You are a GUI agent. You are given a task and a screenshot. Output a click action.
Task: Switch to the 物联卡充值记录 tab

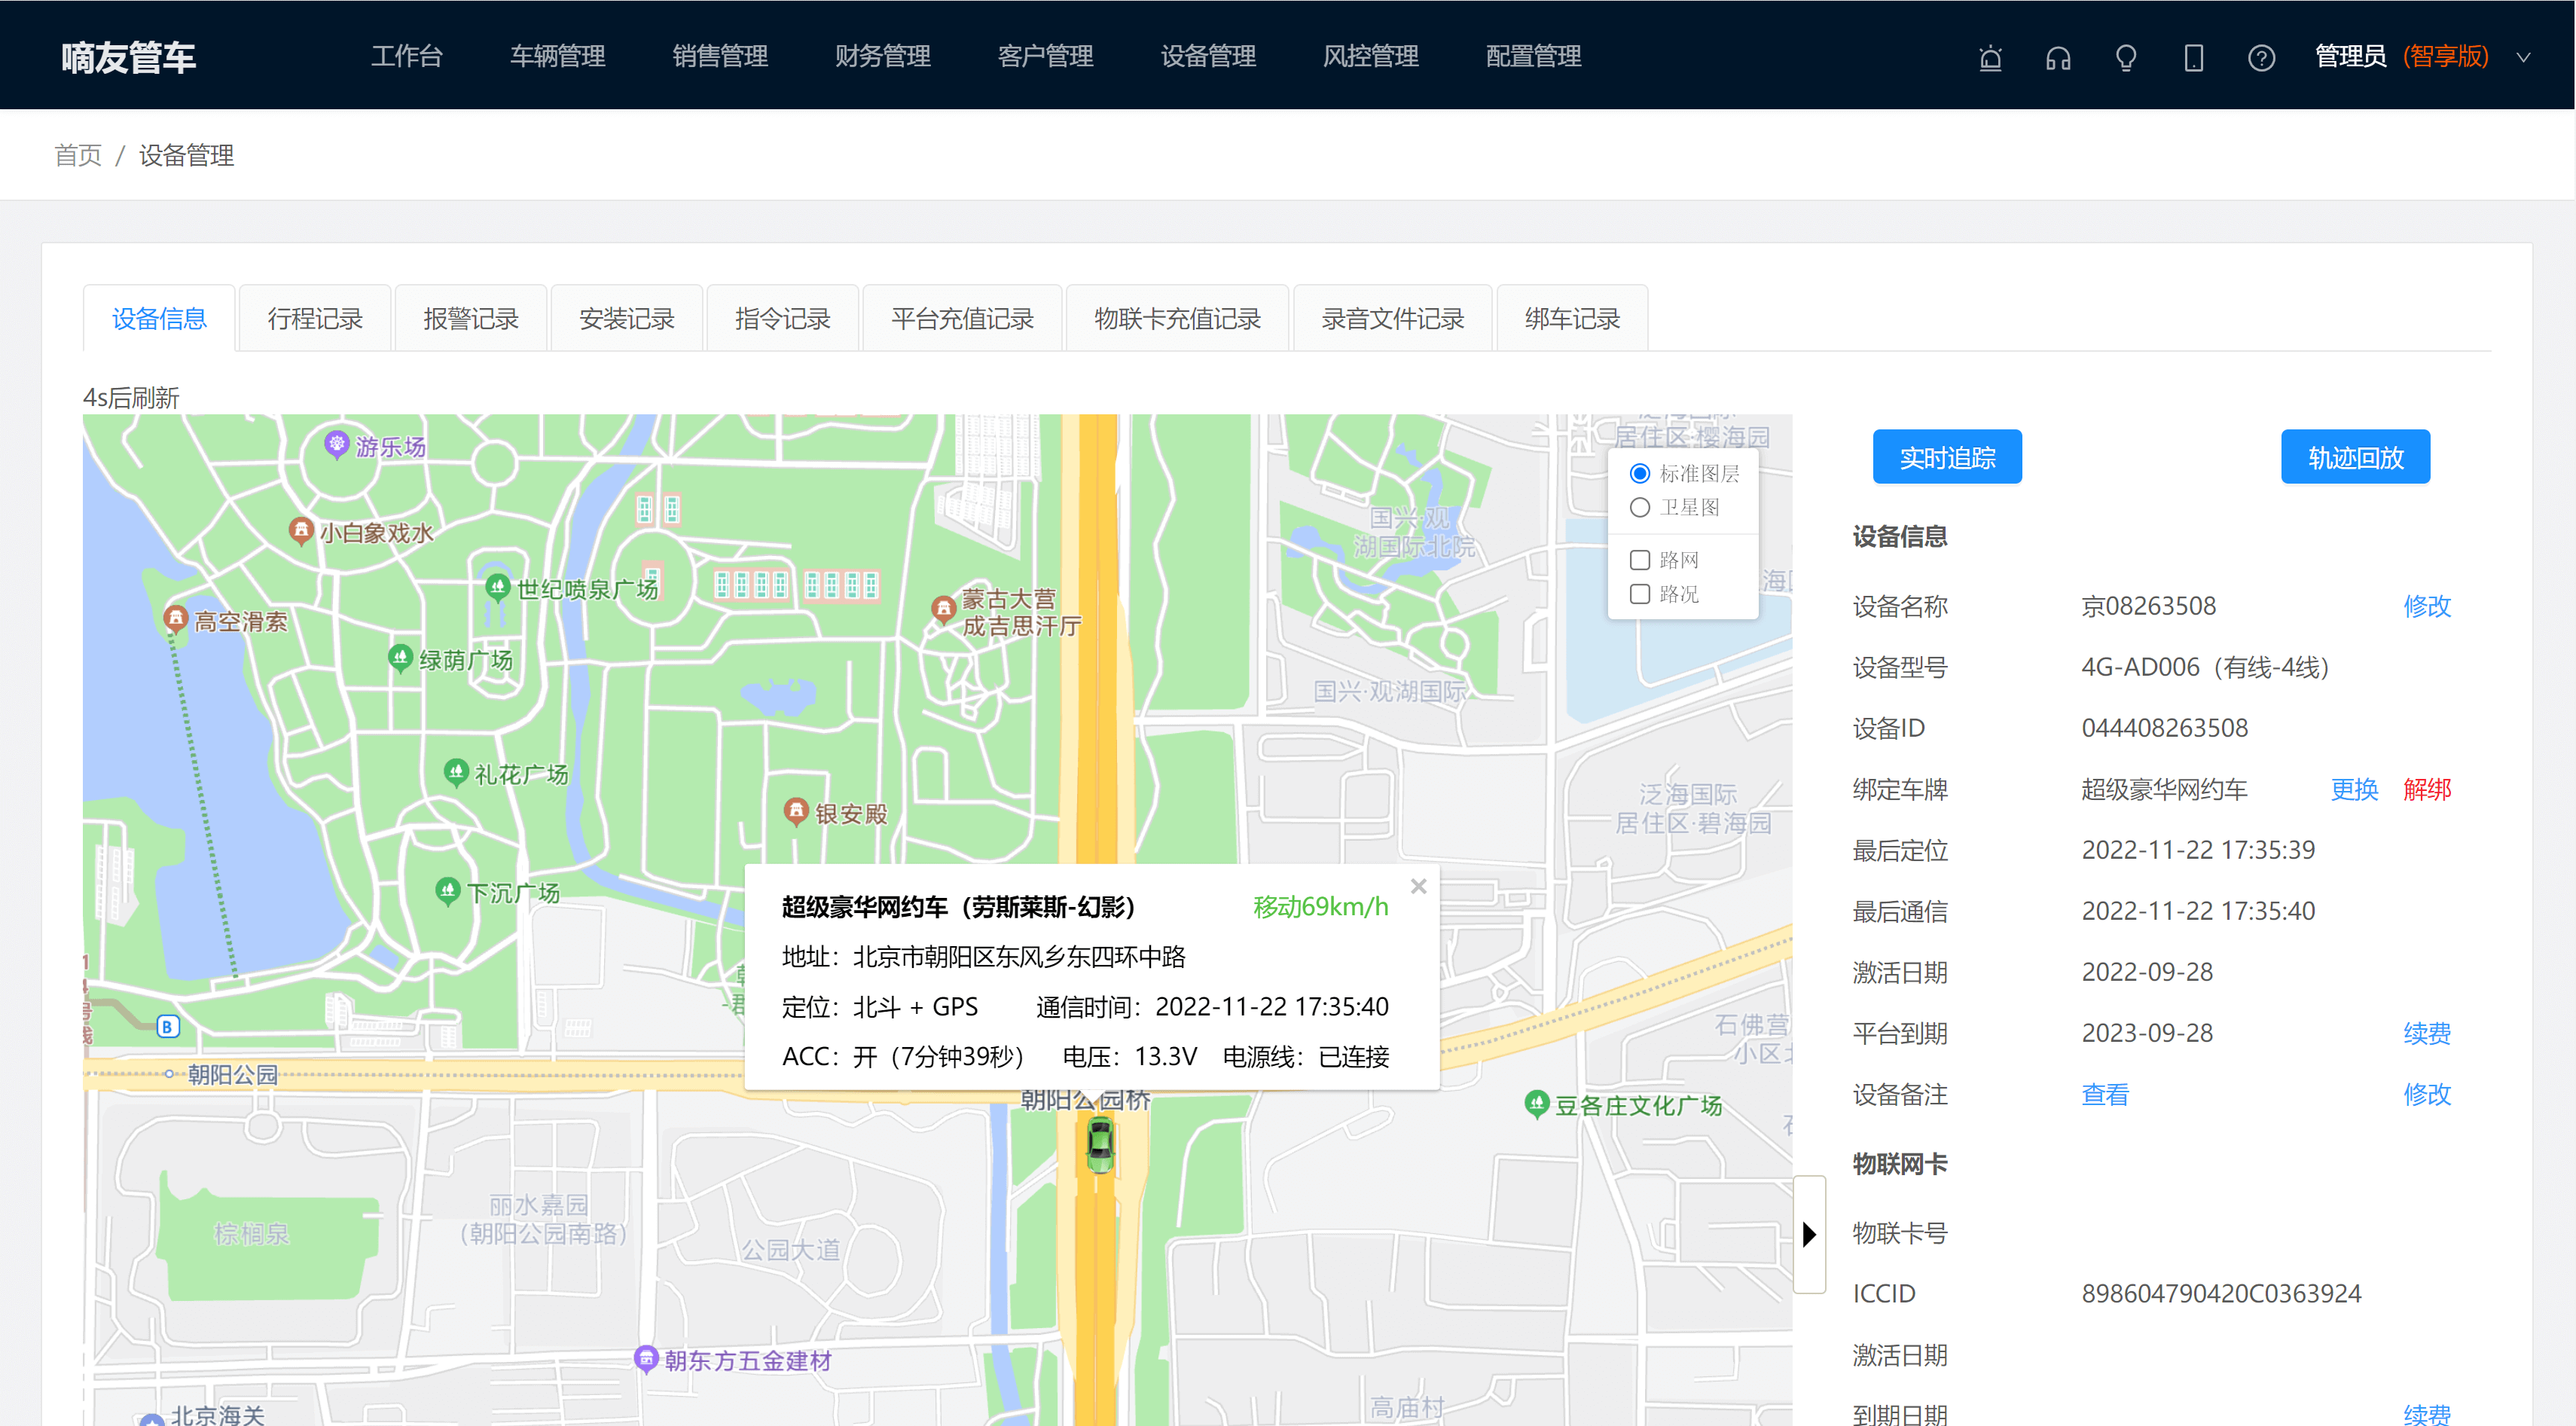(x=1177, y=319)
